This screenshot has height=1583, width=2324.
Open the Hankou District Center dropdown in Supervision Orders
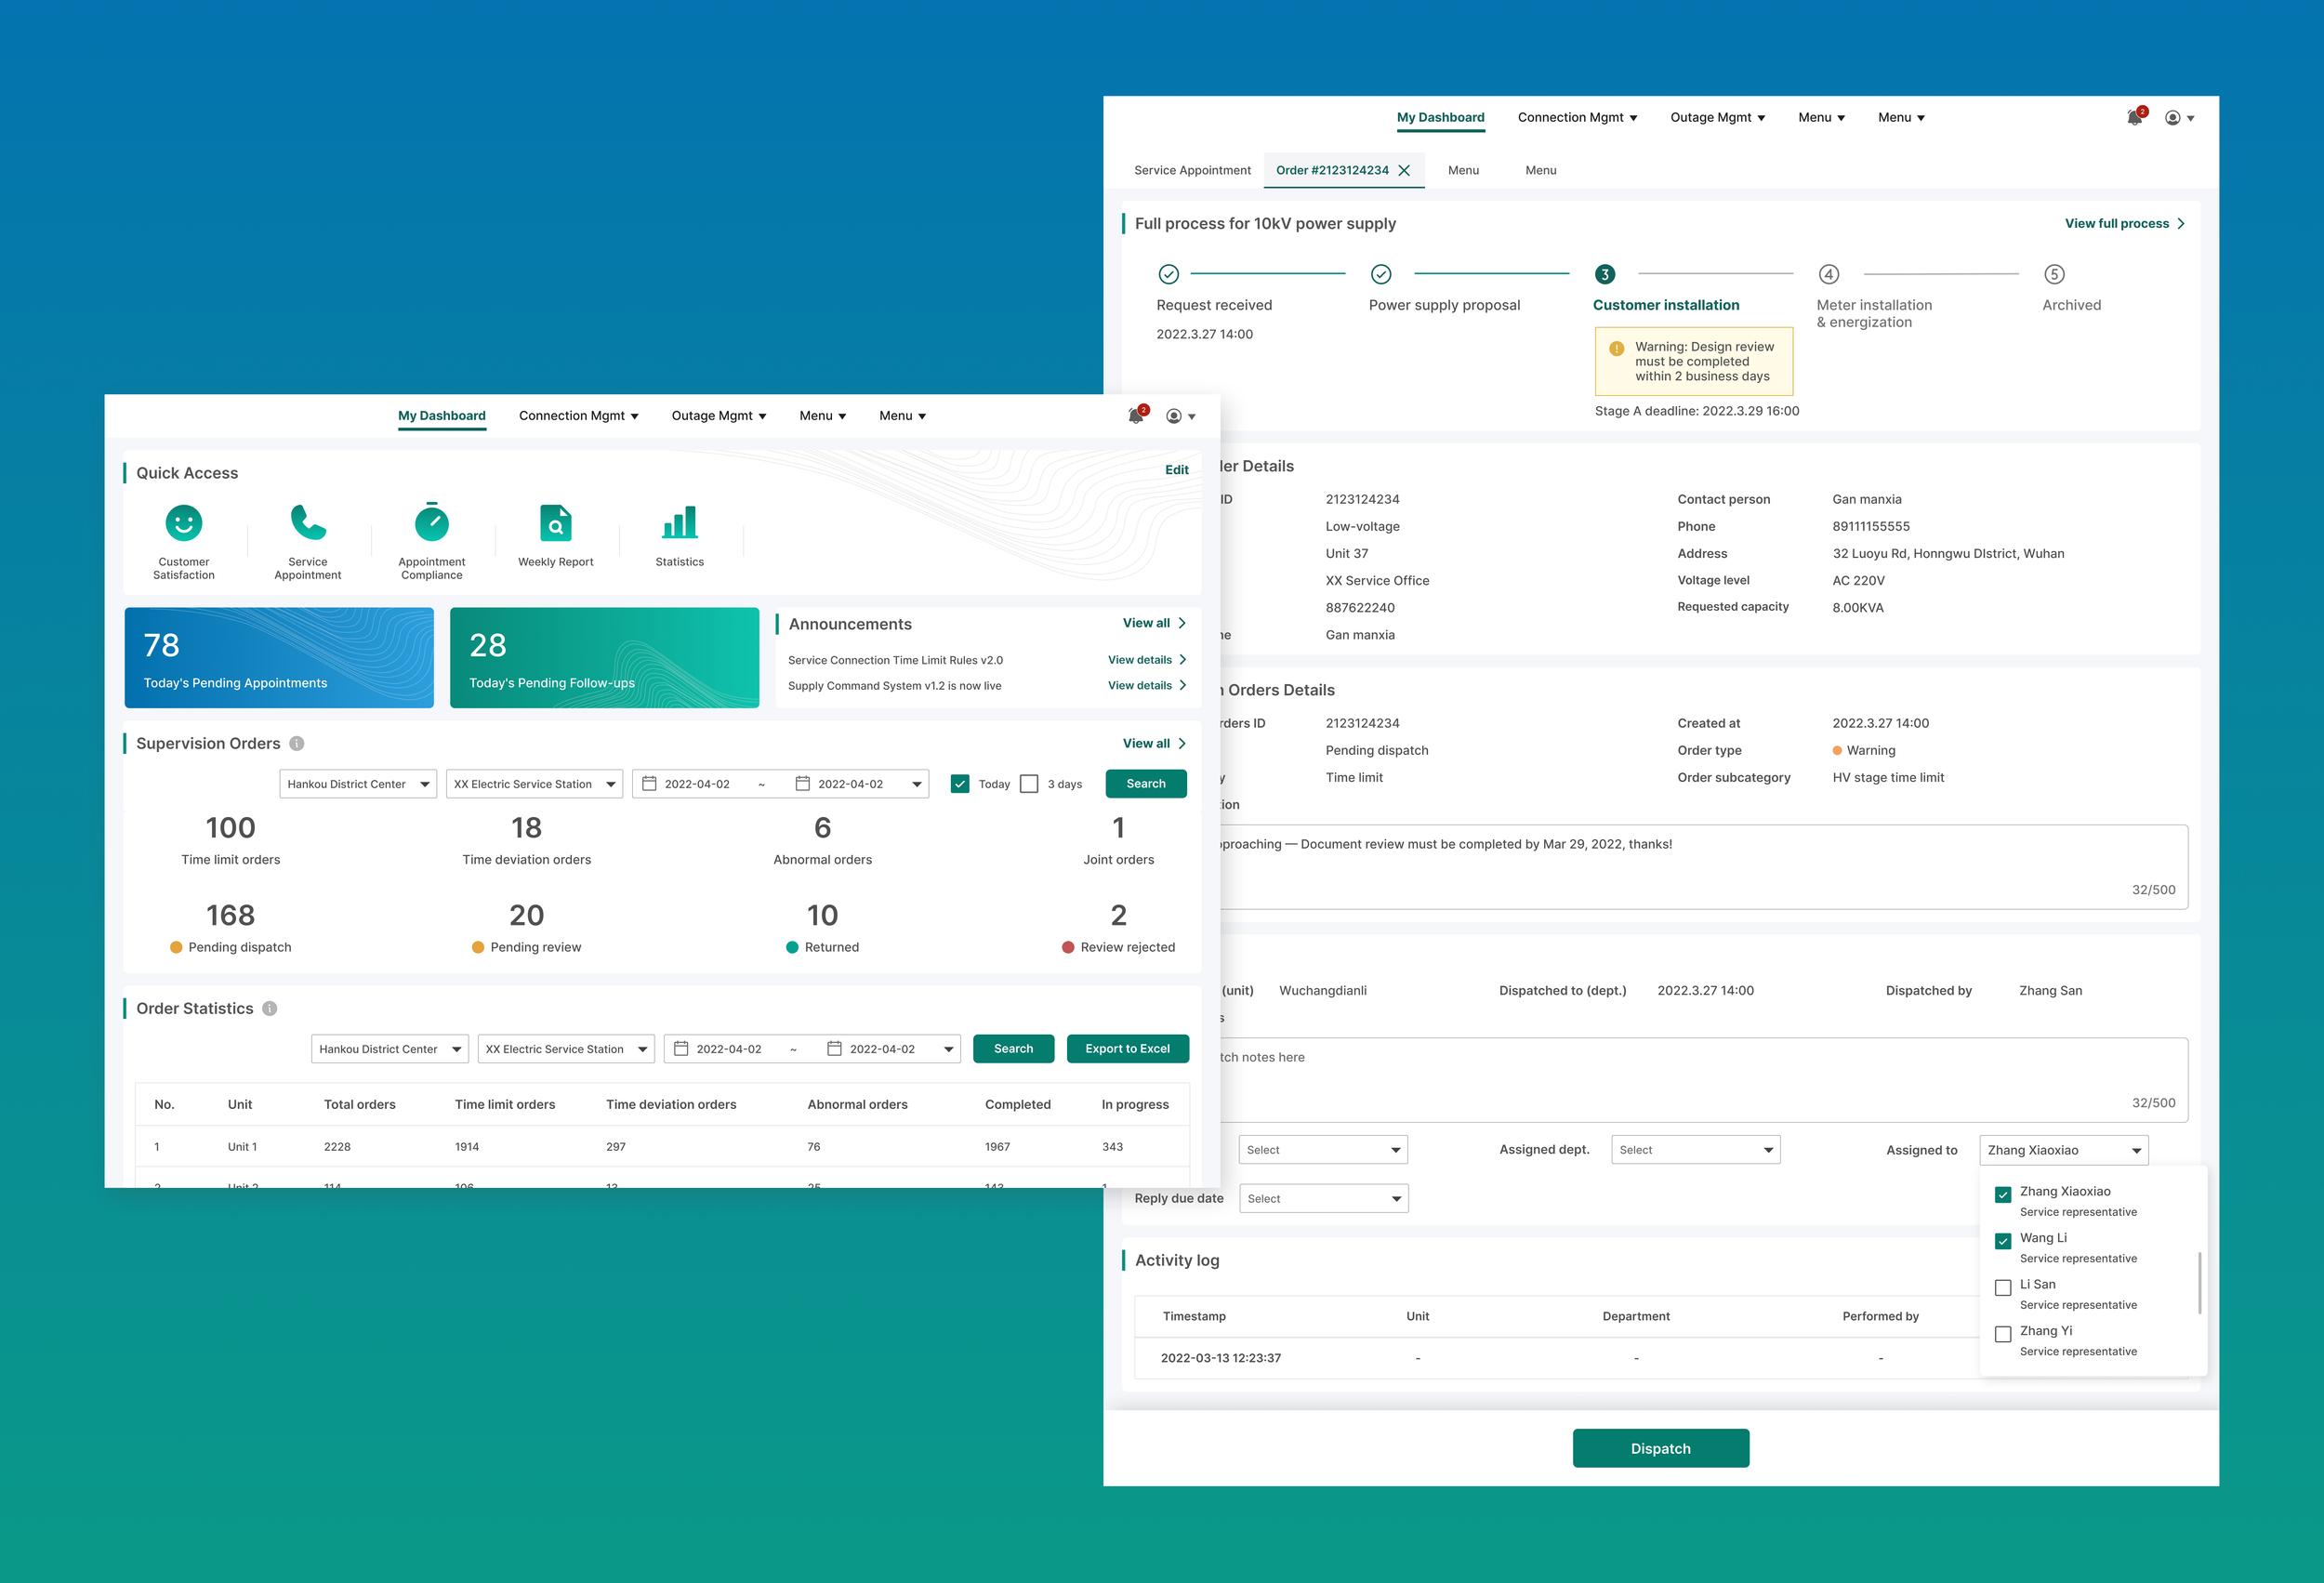click(x=358, y=784)
